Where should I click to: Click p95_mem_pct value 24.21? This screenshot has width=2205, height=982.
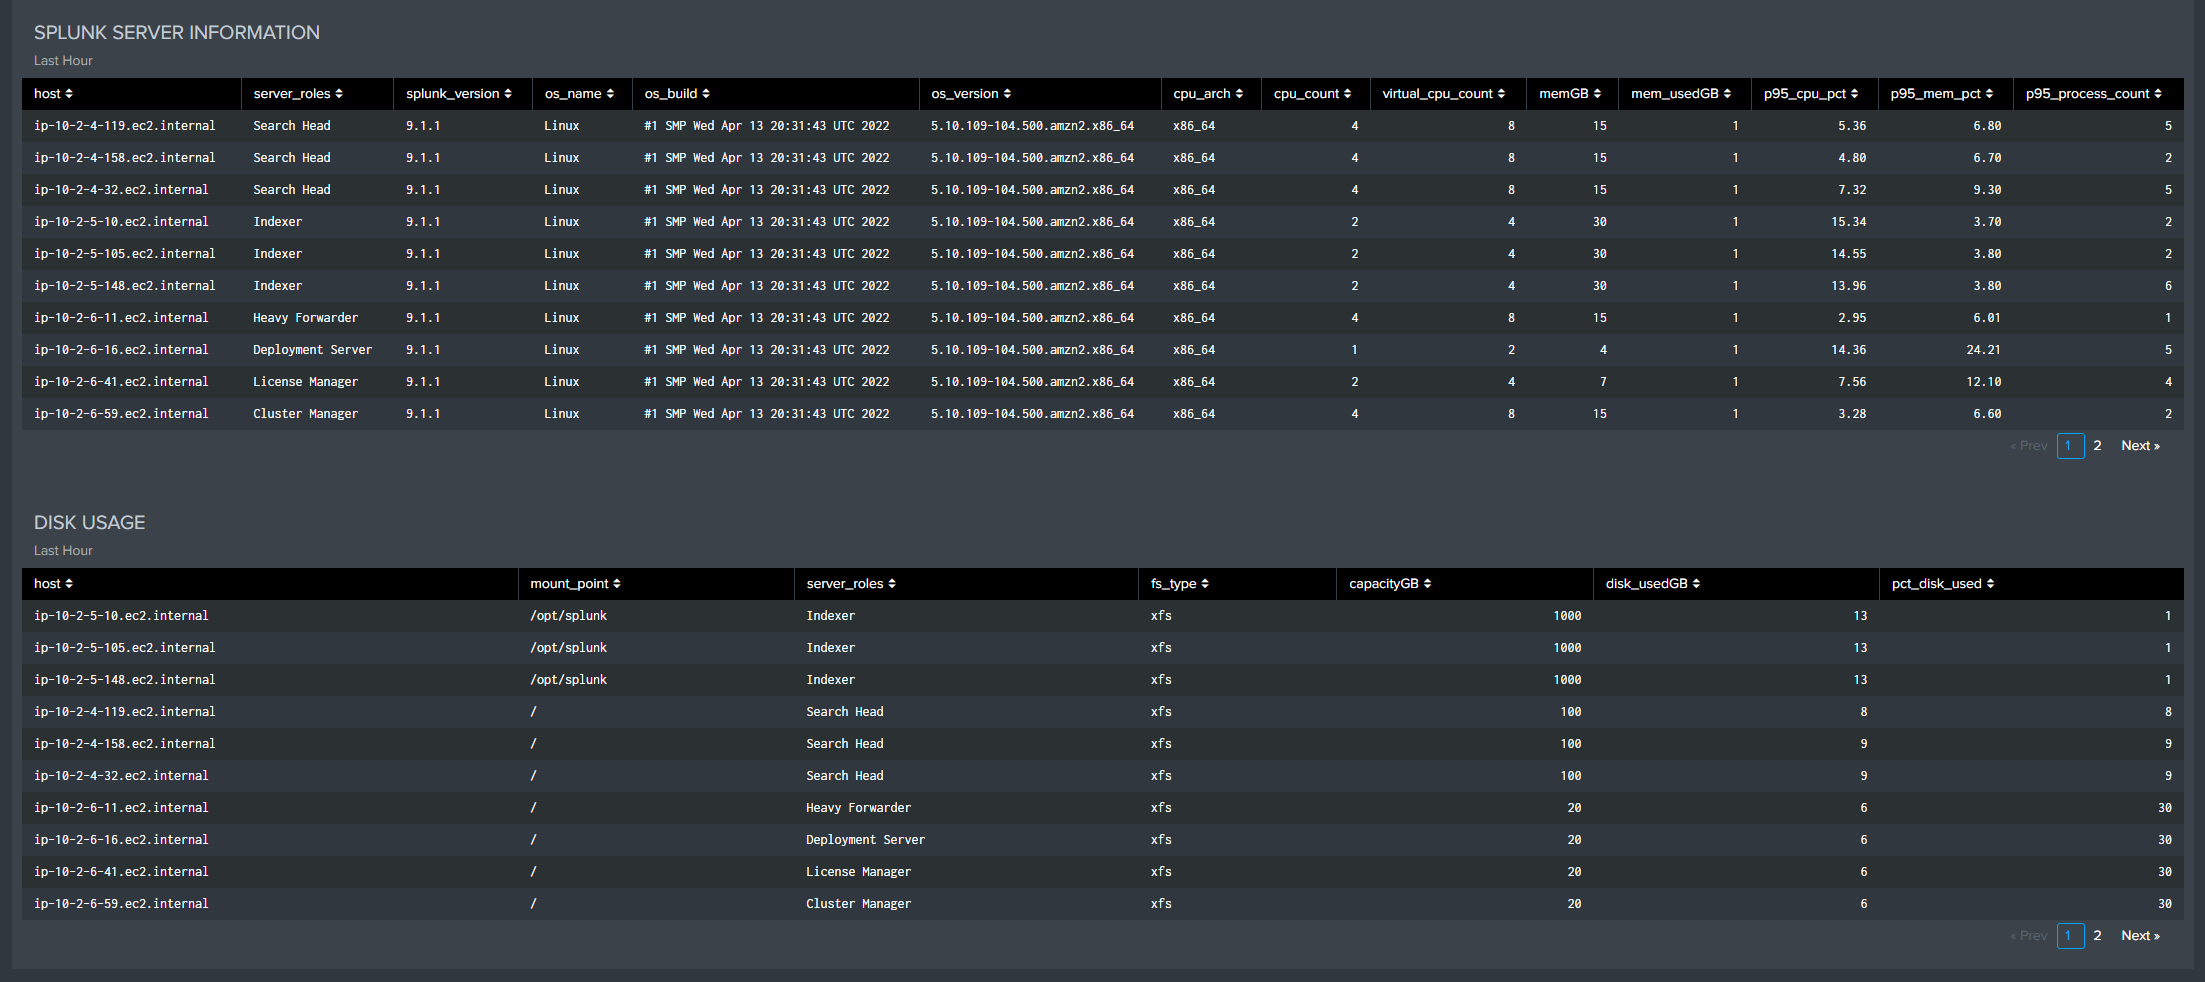pos(1983,350)
